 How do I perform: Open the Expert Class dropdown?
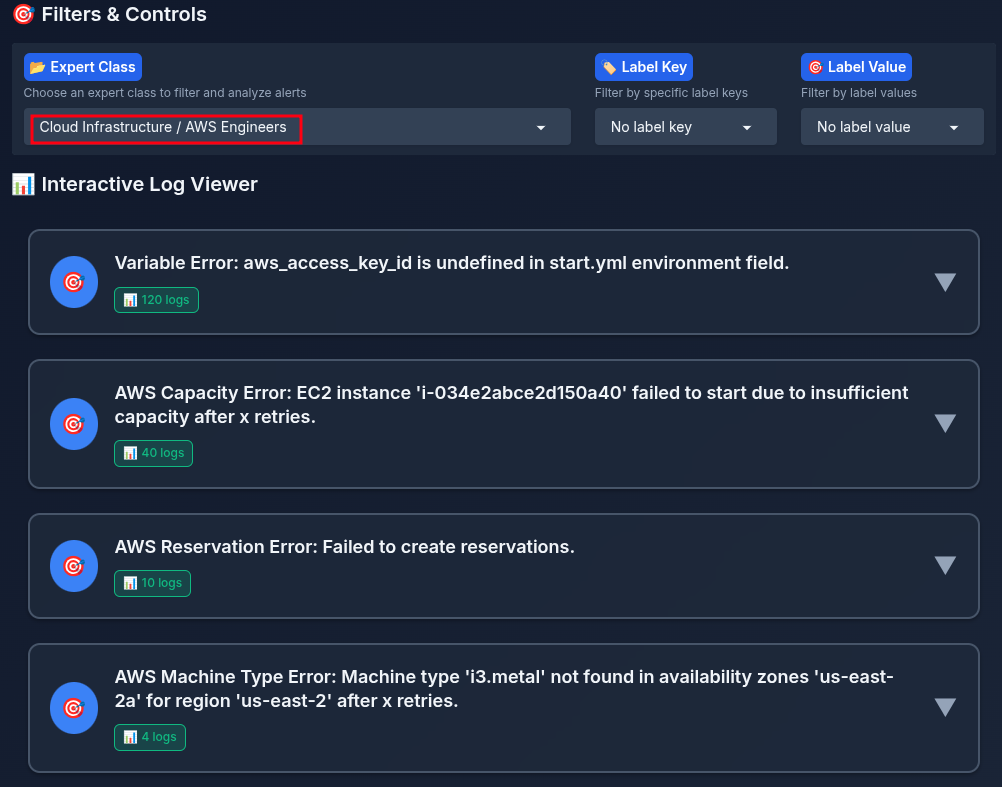coord(297,127)
